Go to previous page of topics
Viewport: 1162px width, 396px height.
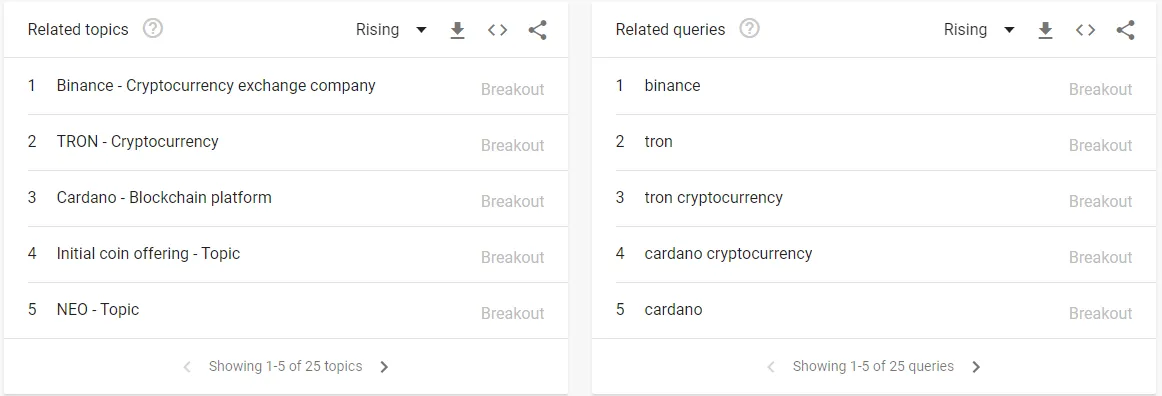pyautogui.click(x=187, y=366)
